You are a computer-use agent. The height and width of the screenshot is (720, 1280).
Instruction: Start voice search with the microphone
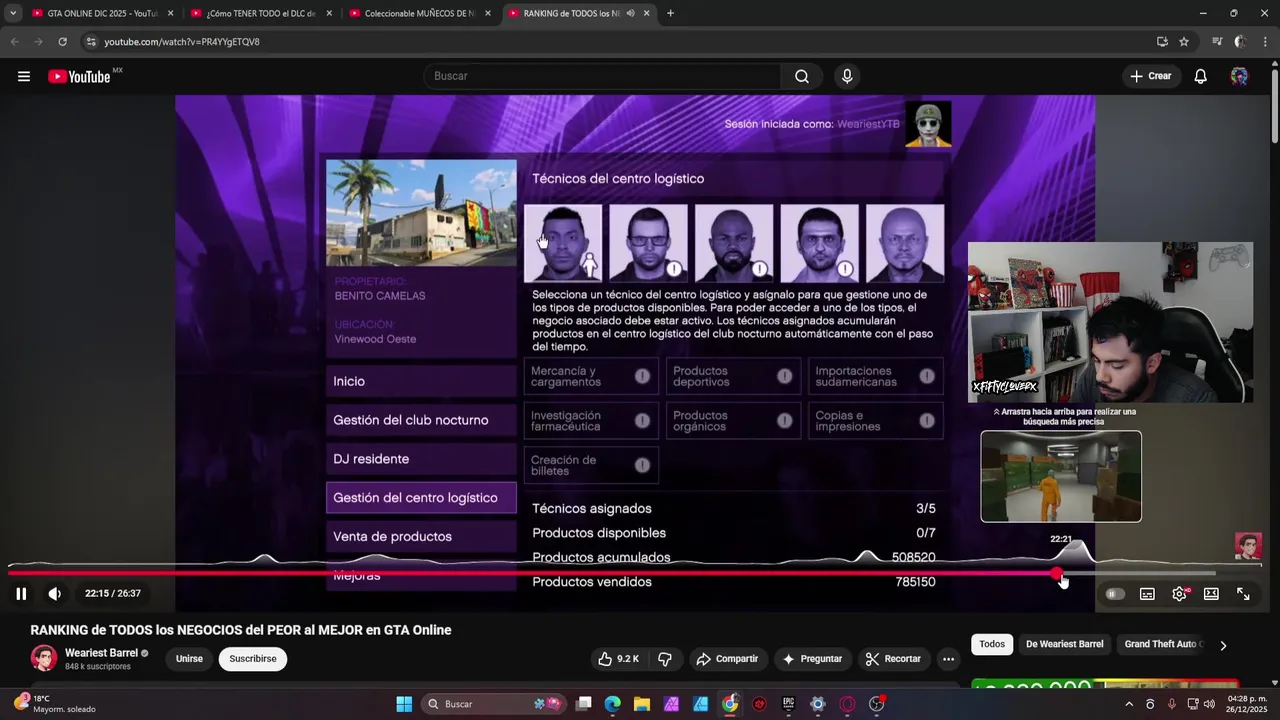(x=847, y=76)
